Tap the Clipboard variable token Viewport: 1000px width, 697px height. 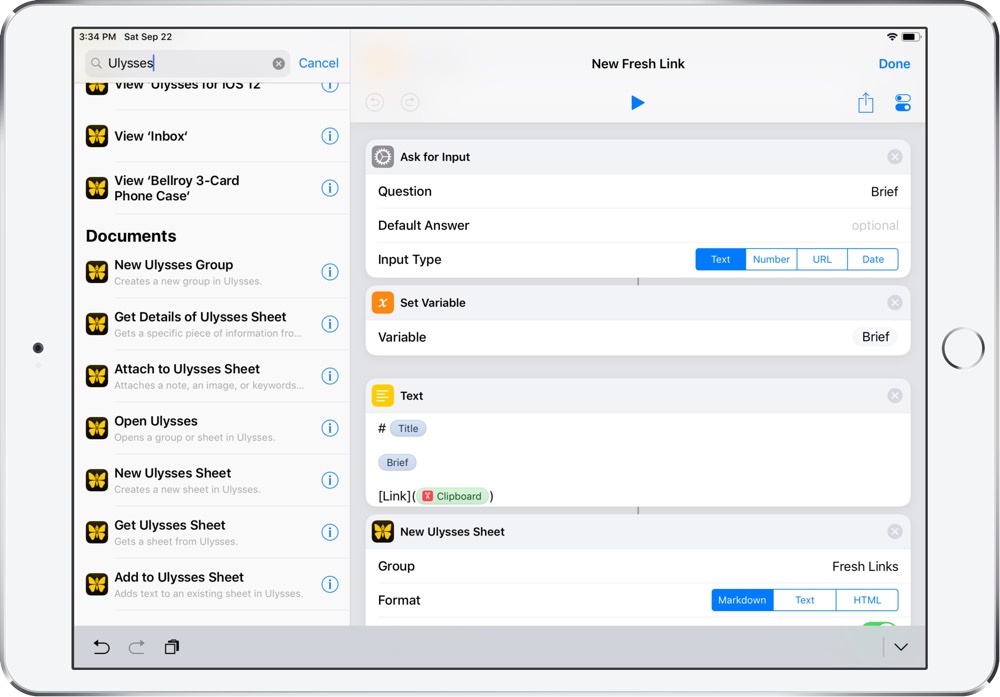[453, 496]
